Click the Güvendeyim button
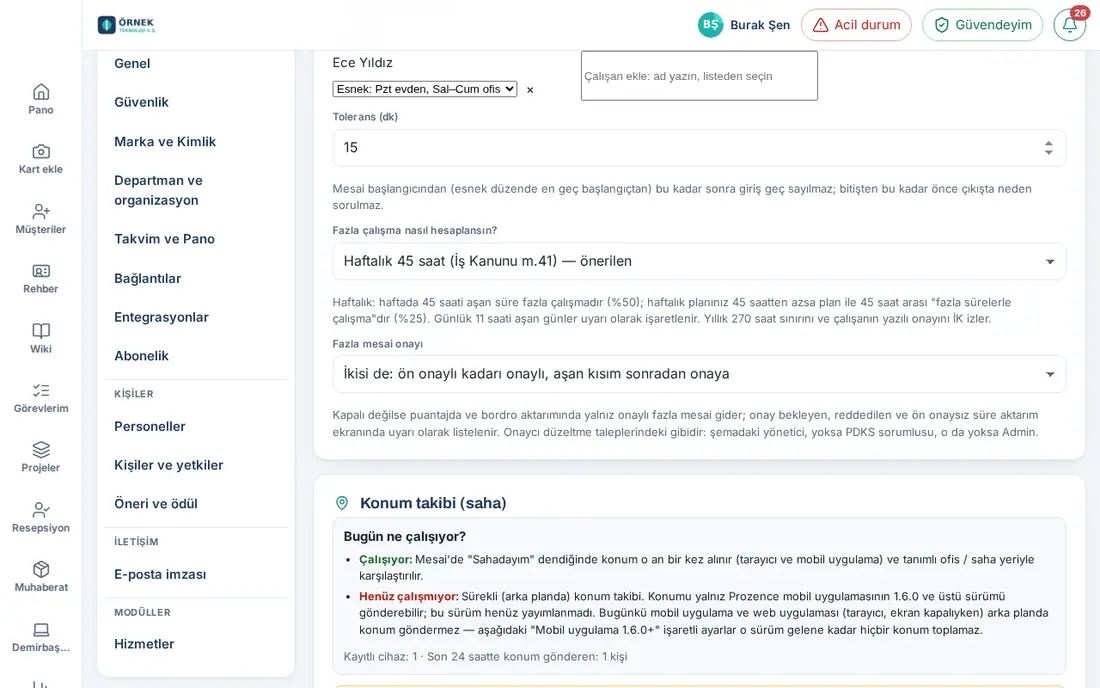Screen dimensions: 1100x688 click(982, 25)
